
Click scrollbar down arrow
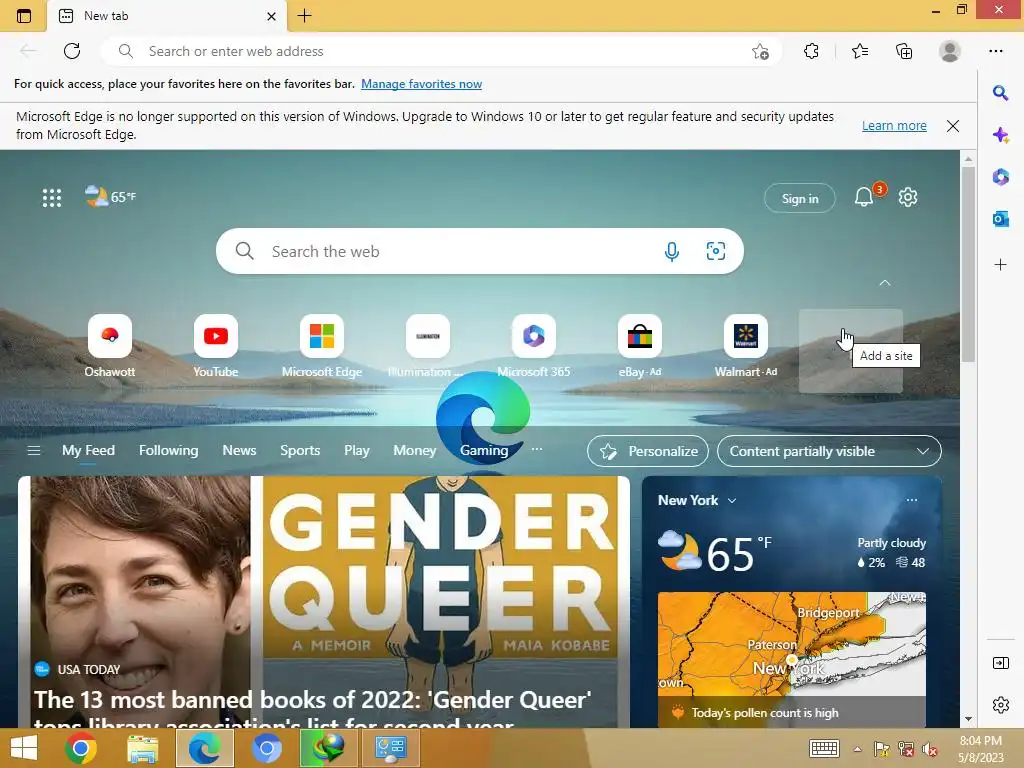968,718
